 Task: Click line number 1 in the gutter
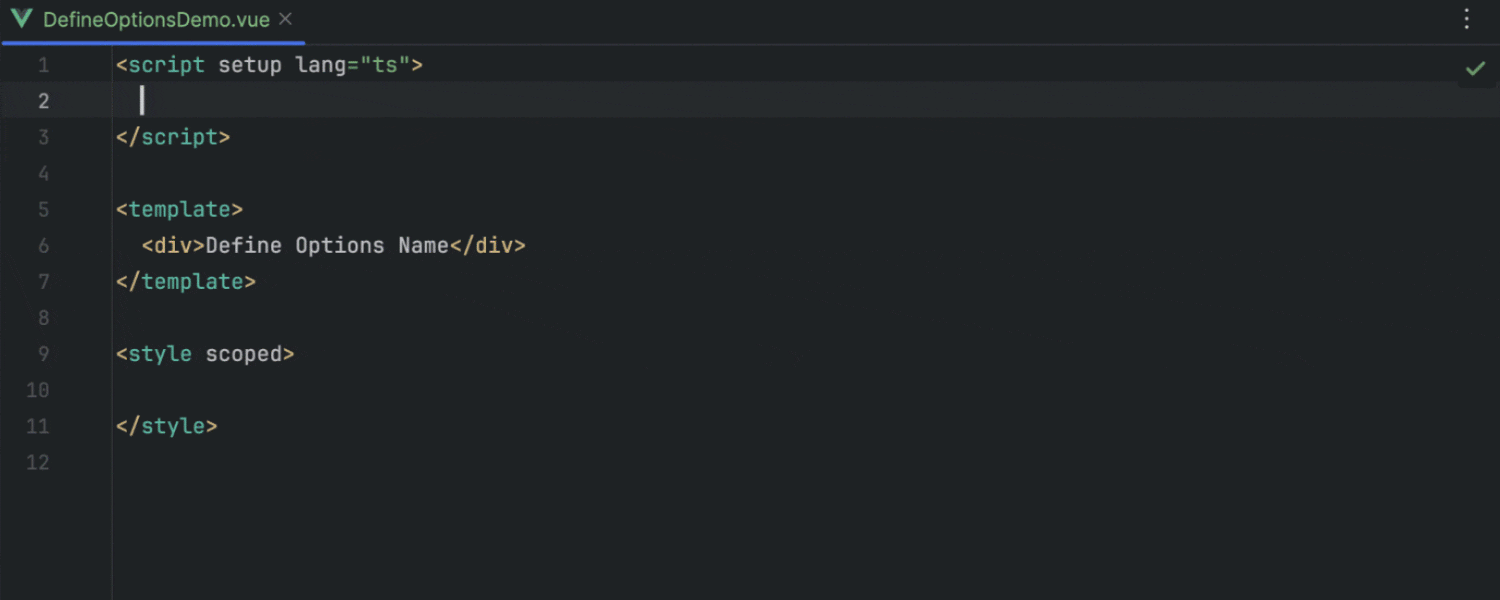(x=43, y=66)
